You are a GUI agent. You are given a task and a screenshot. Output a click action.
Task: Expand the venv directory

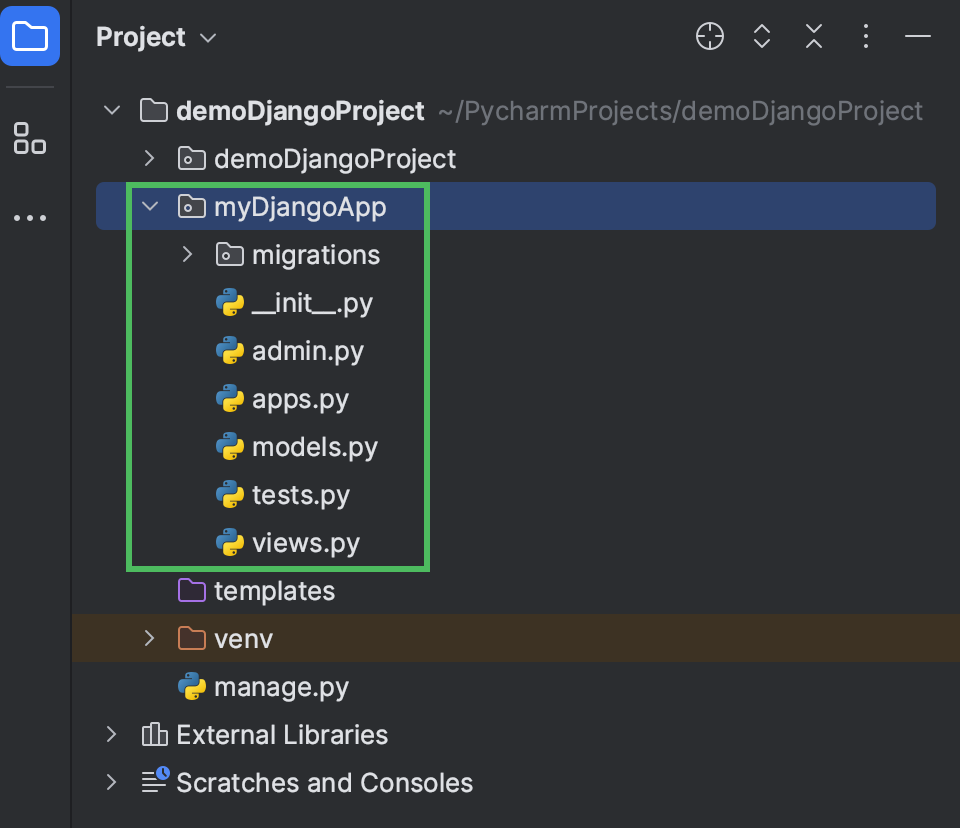pyautogui.click(x=149, y=639)
